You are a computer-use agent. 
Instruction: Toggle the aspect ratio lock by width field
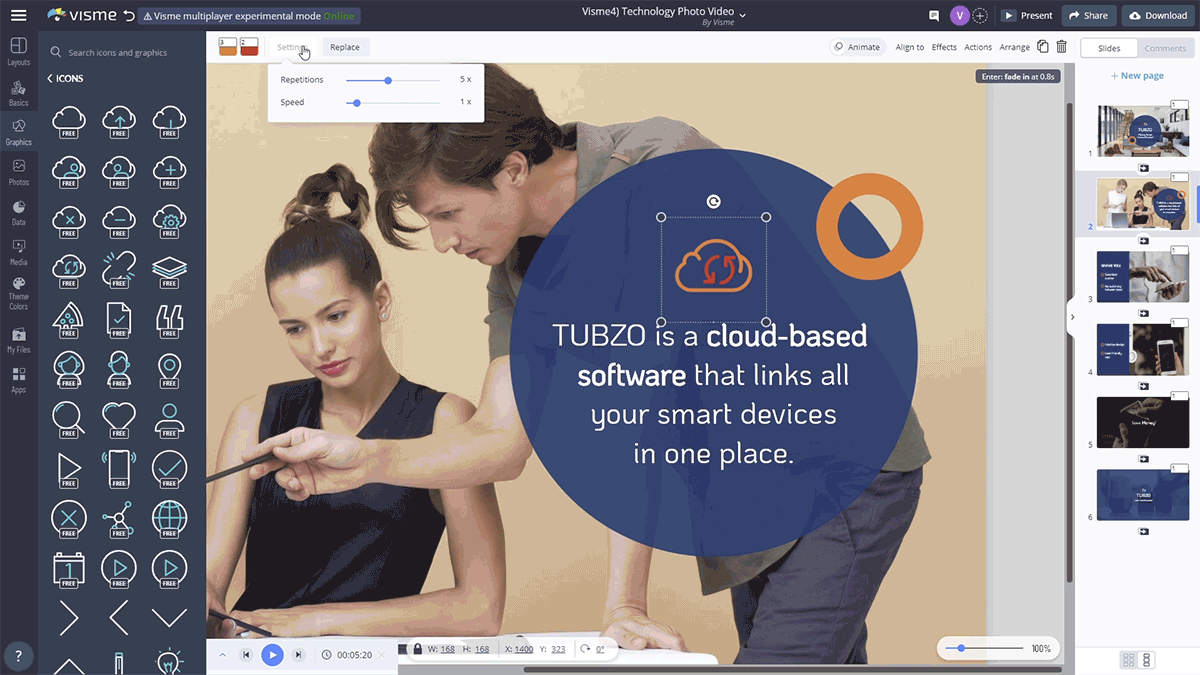tap(418, 649)
